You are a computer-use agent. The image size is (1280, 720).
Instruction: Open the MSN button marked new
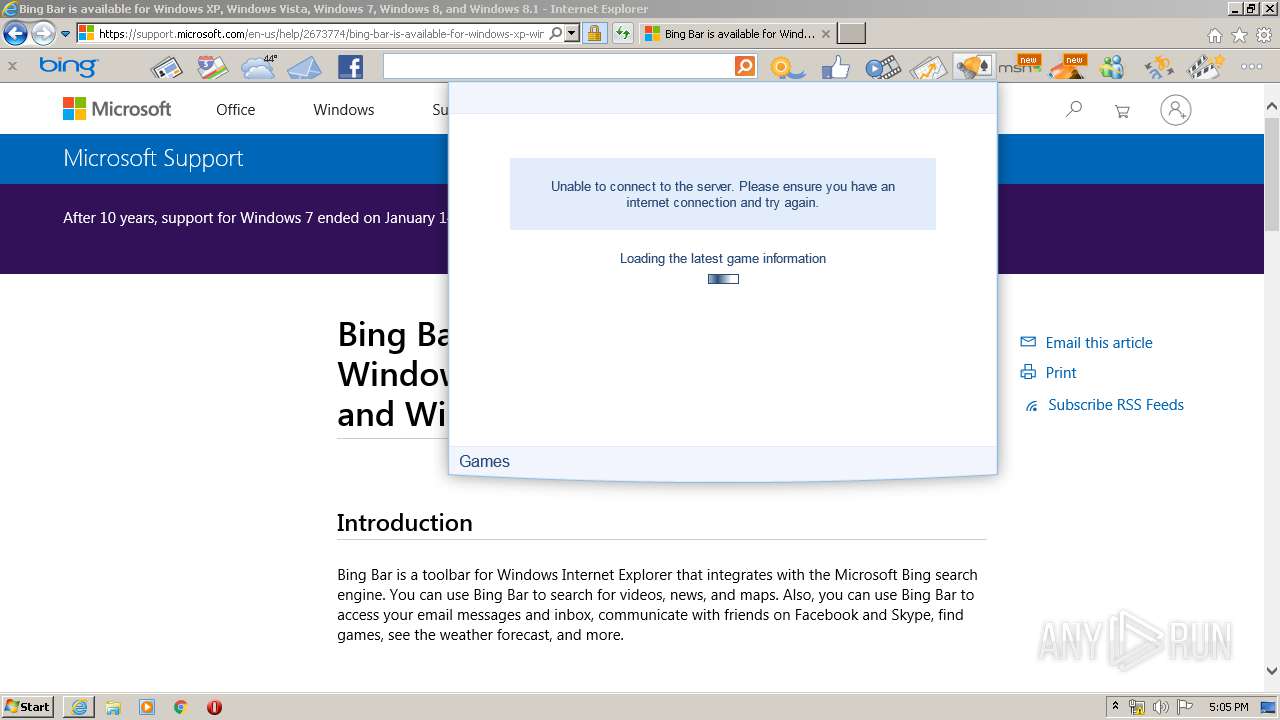(1020, 67)
